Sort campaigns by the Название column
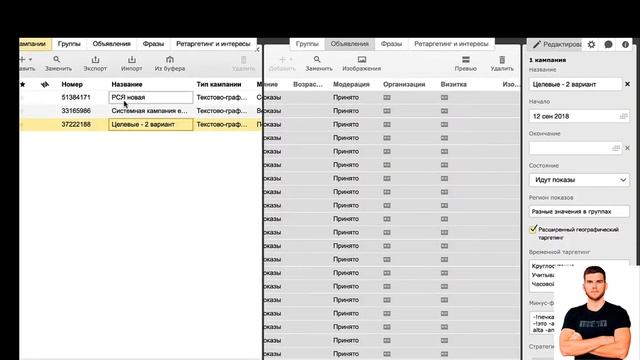This screenshot has width=640, height=360. 127,84
